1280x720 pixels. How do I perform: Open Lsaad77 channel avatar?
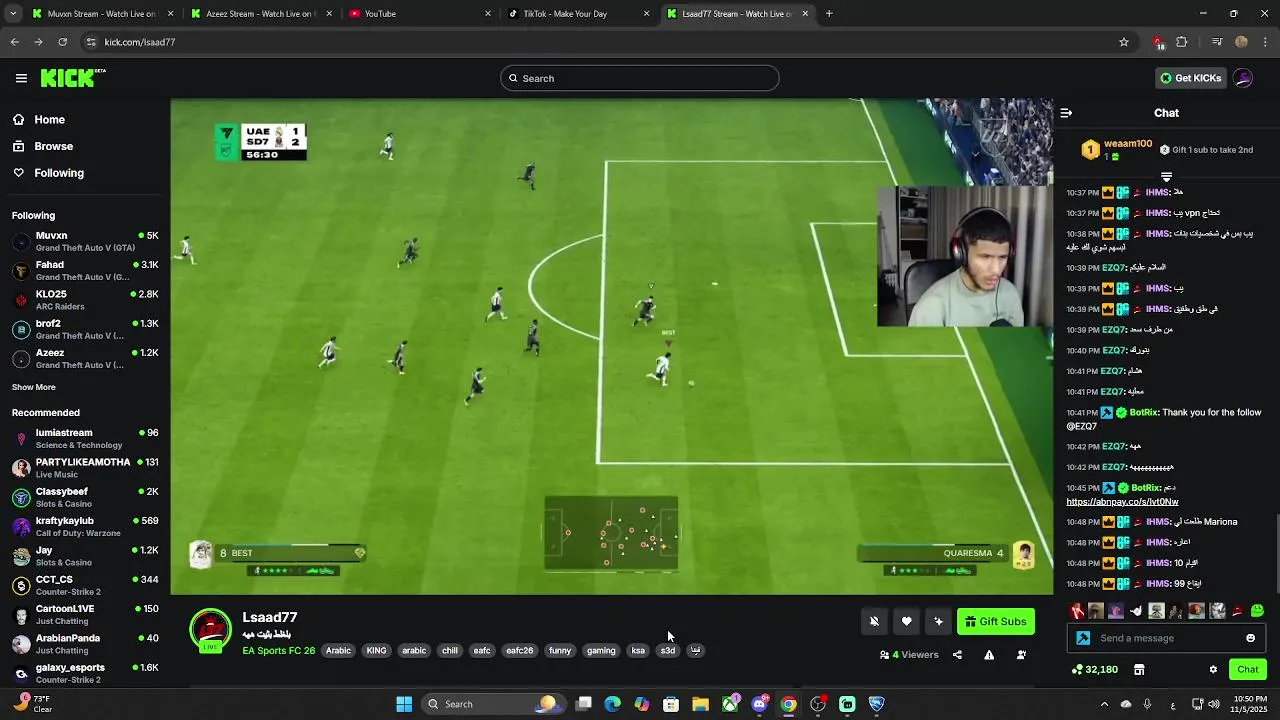click(210, 631)
